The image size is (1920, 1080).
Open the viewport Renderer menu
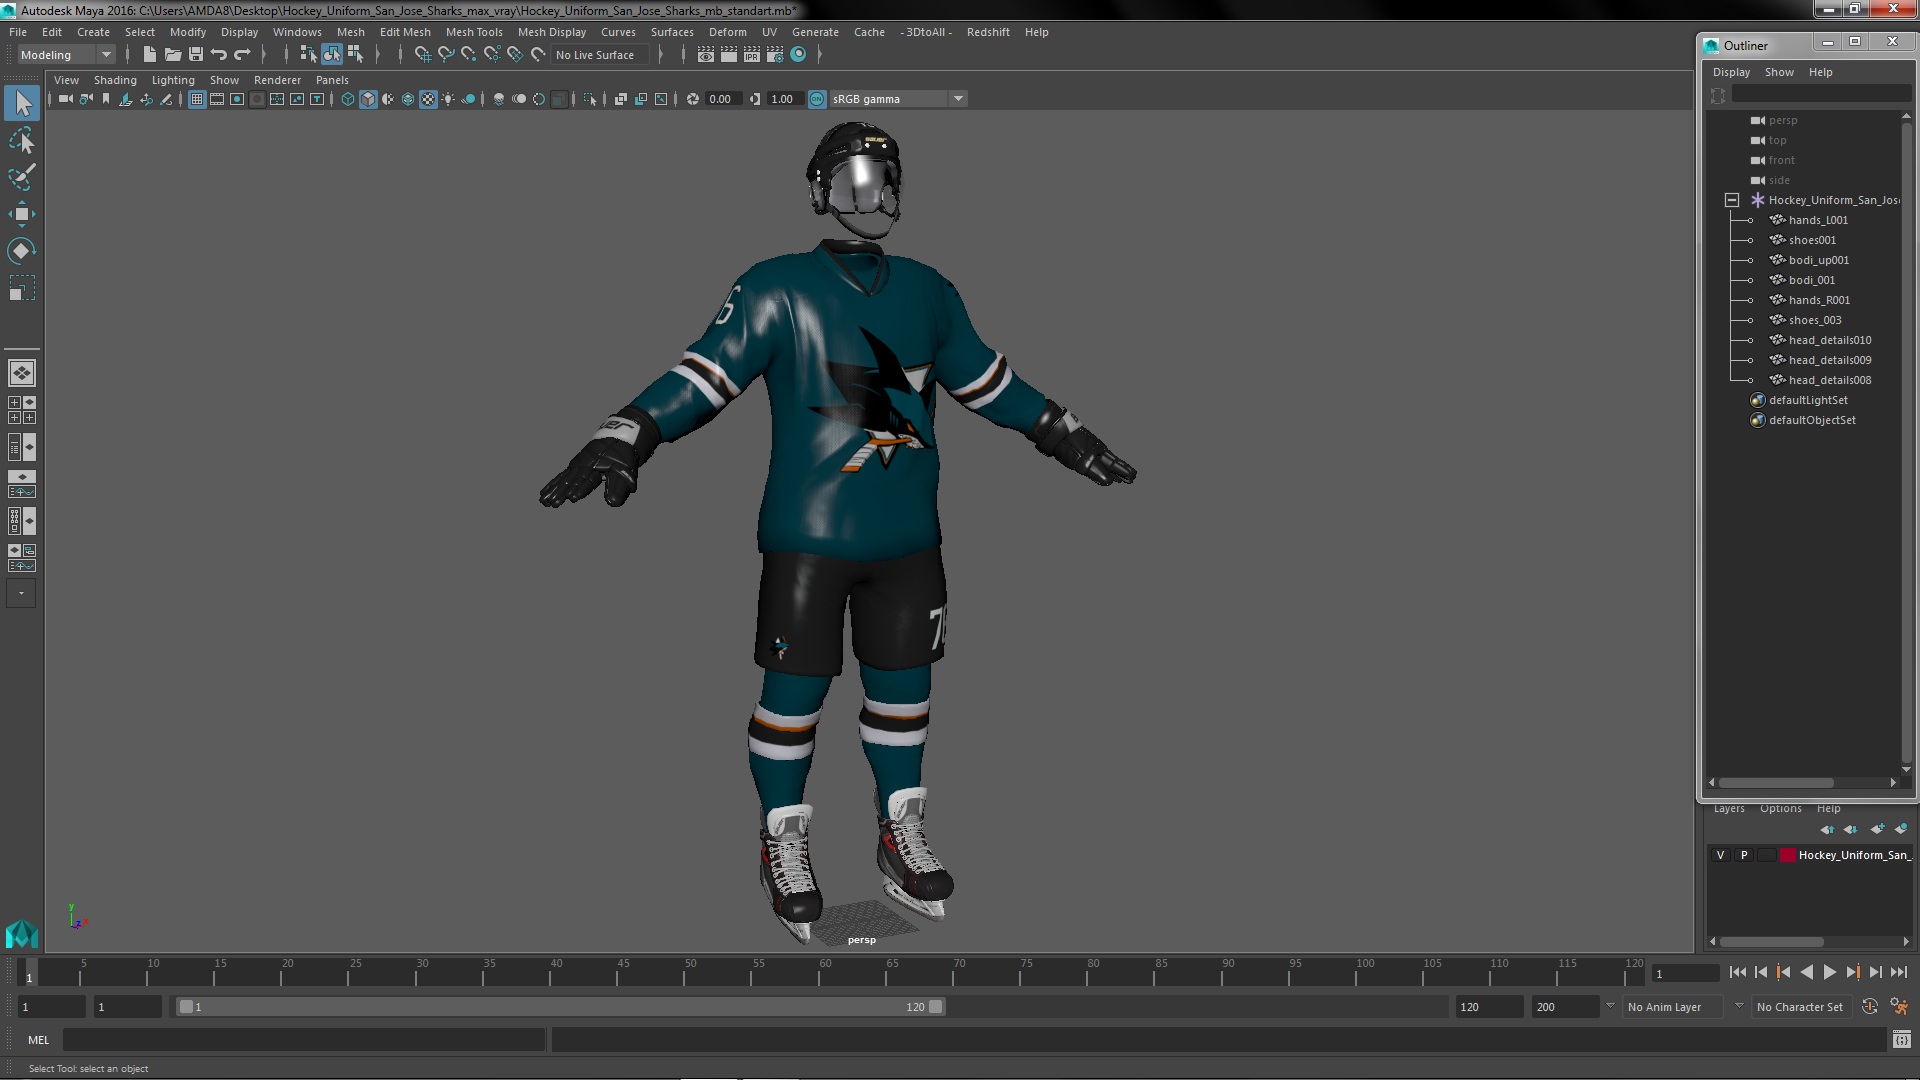[x=277, y=80]
